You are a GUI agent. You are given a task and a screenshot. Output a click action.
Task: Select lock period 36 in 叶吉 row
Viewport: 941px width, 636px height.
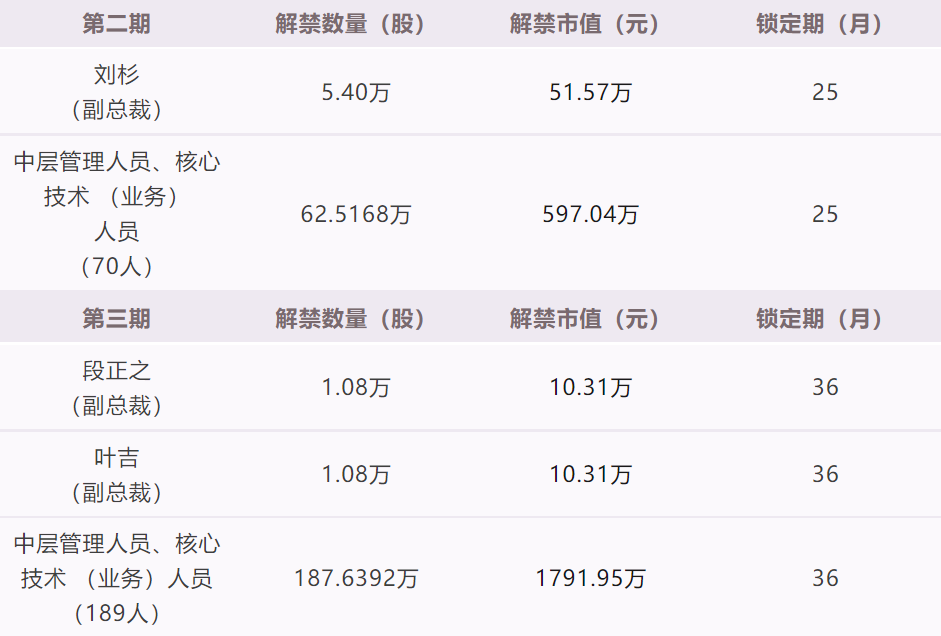[x=825, y=474]
